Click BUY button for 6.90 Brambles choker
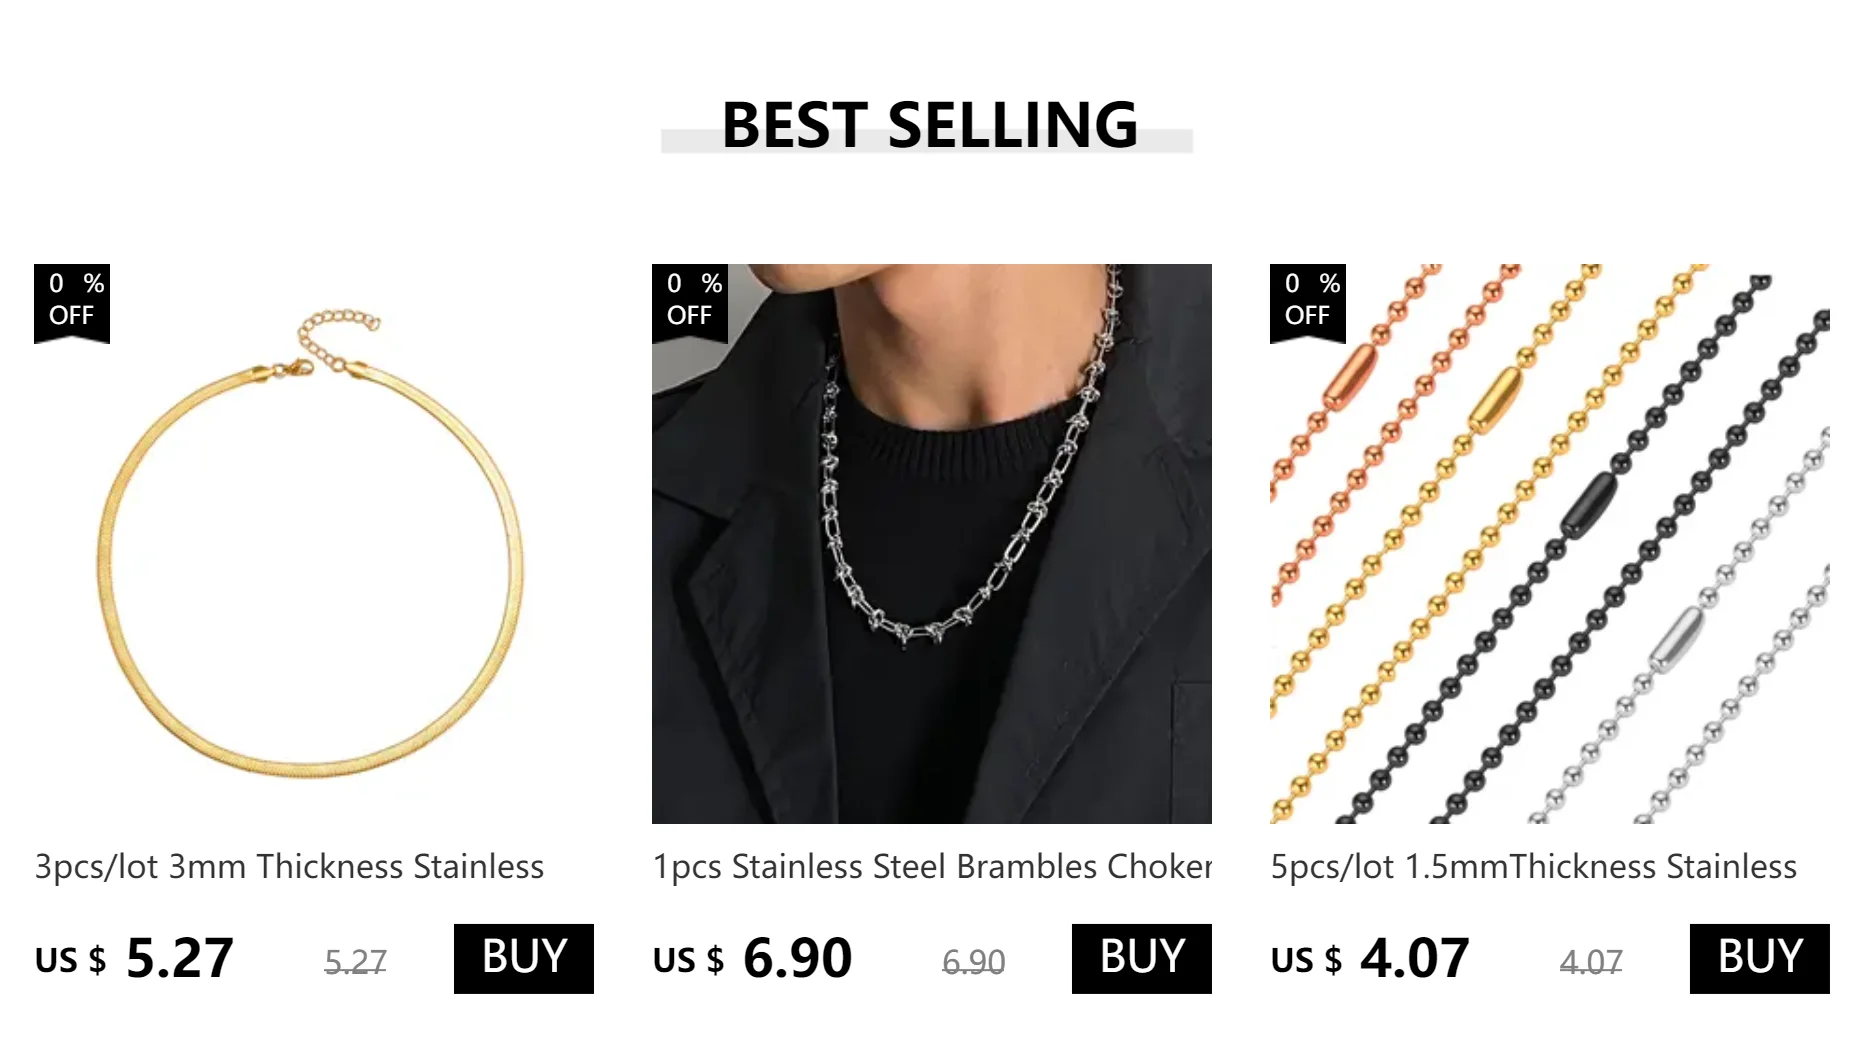This screenshot has height=1050, width=1866. coord(1141,958)
